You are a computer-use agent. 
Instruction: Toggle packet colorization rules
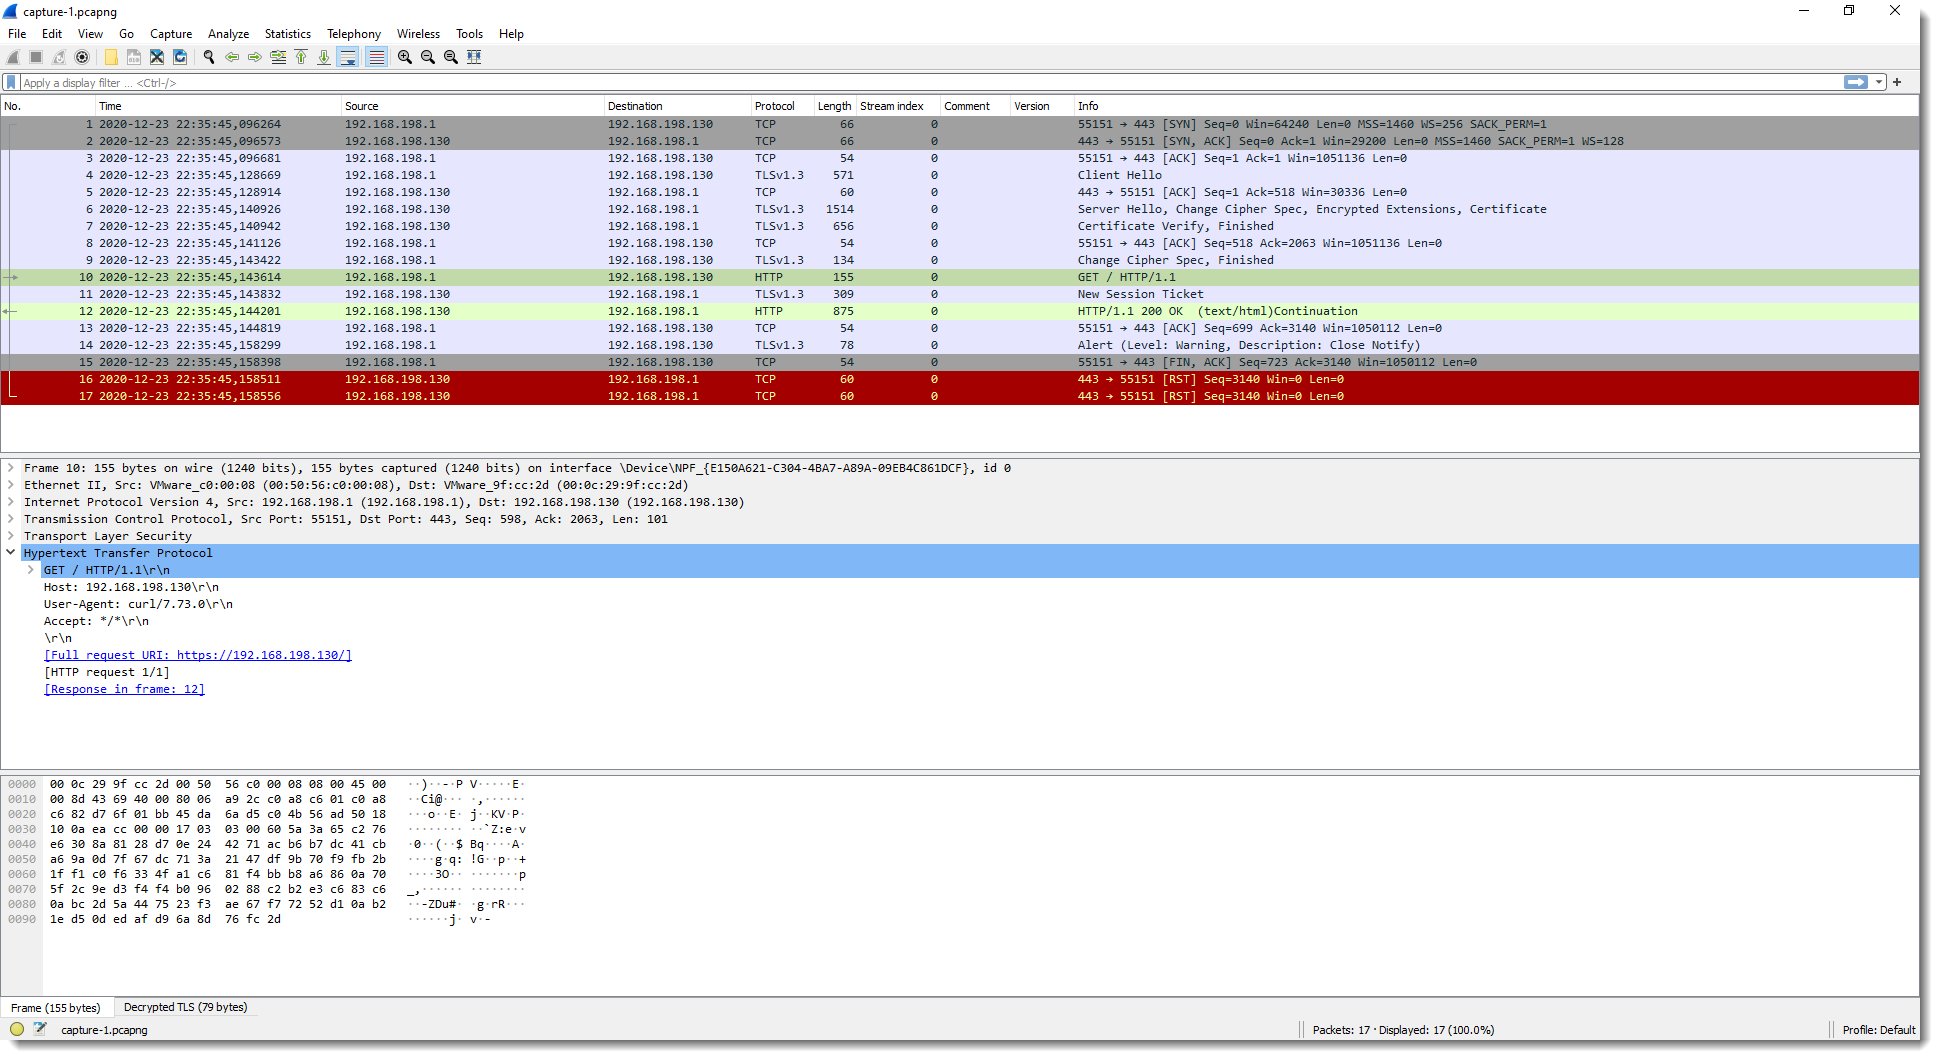(x=376, y=57)
